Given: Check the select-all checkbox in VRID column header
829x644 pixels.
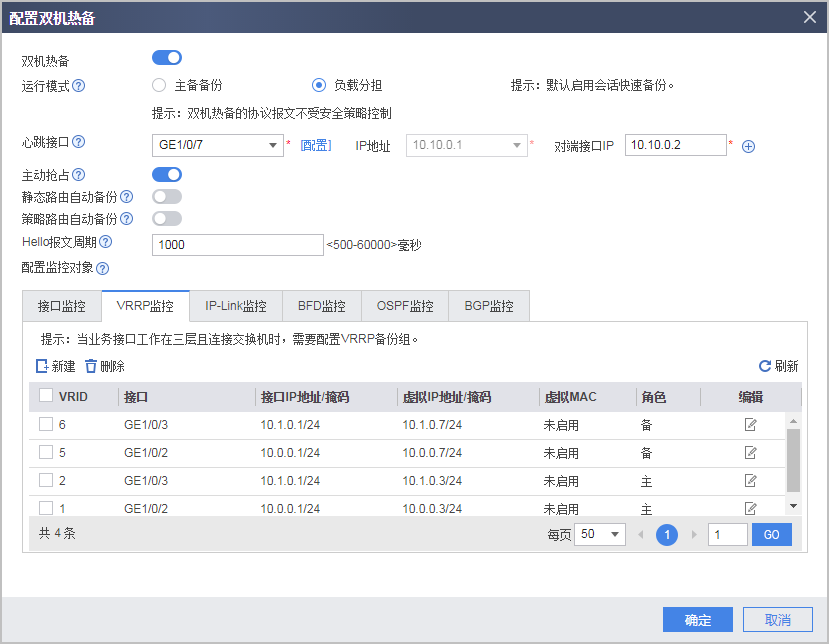Looking at the screenshot, I should (45, 395).
